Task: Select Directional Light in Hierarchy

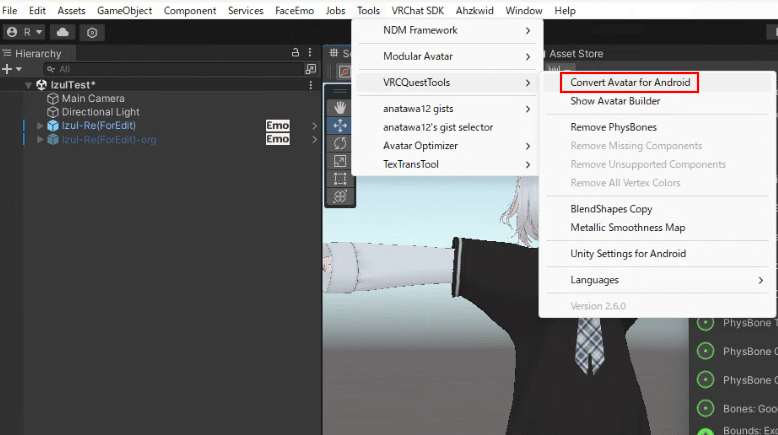Action: (100, 112)
